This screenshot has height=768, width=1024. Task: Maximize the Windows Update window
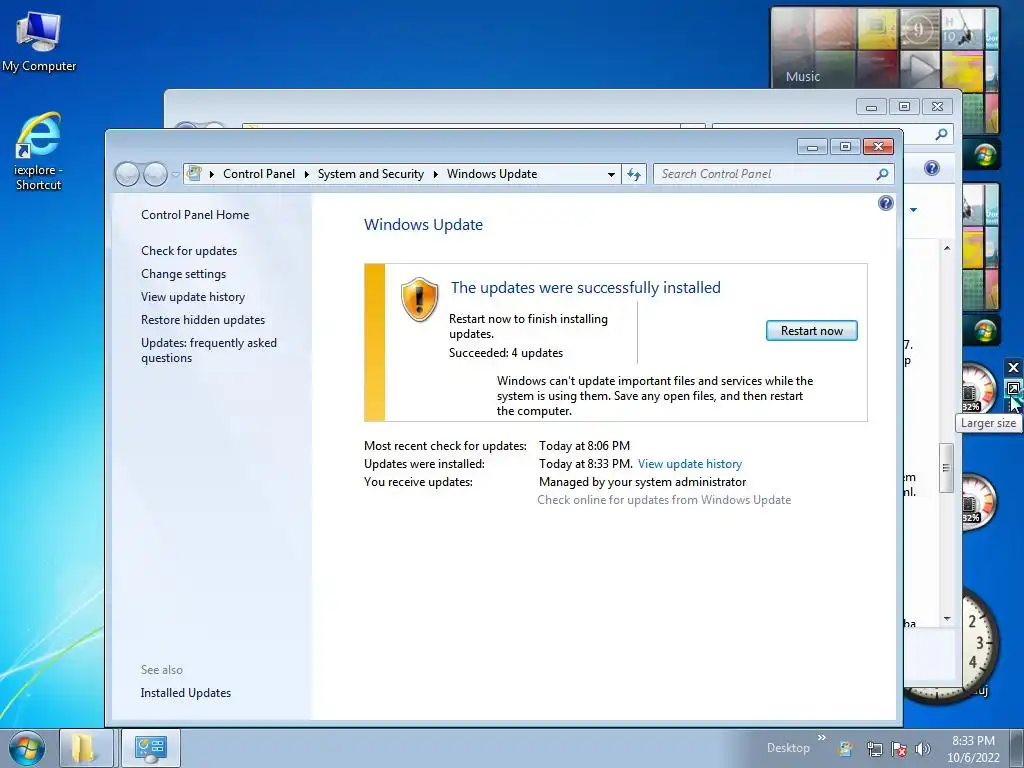coord(845,146)
